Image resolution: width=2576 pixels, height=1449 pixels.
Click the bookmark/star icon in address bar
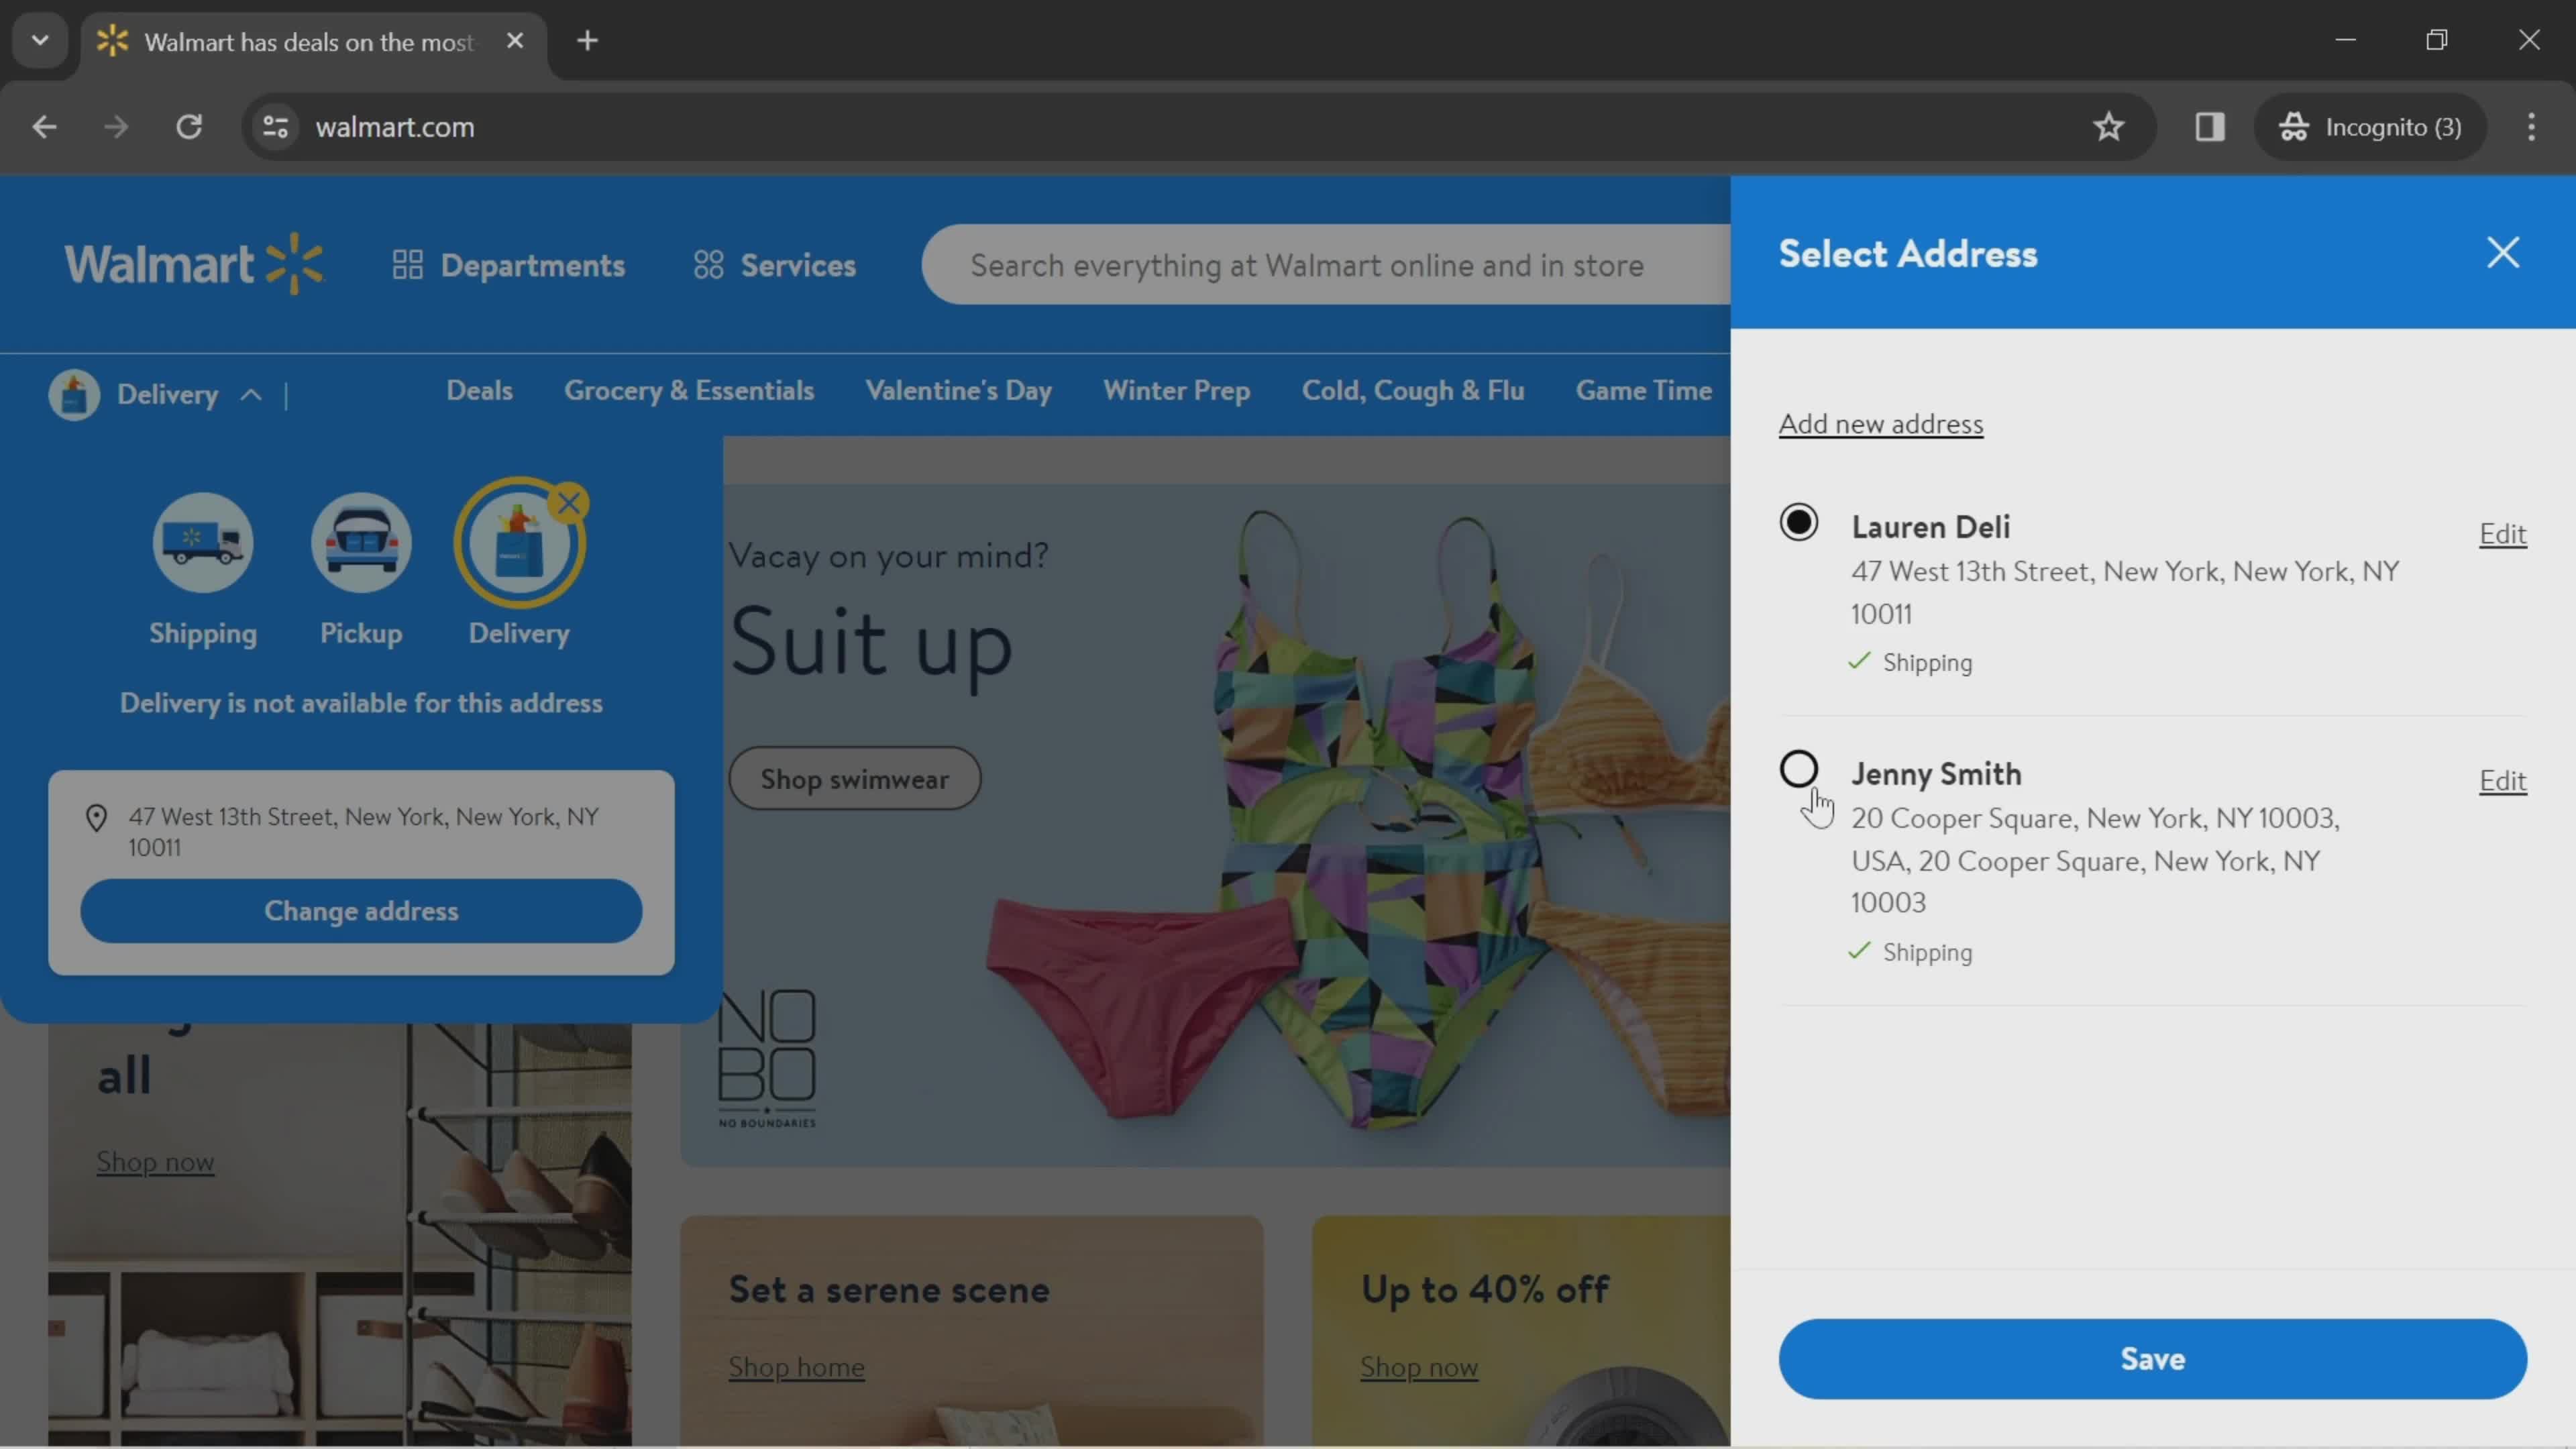click(x=2109, y=125)
